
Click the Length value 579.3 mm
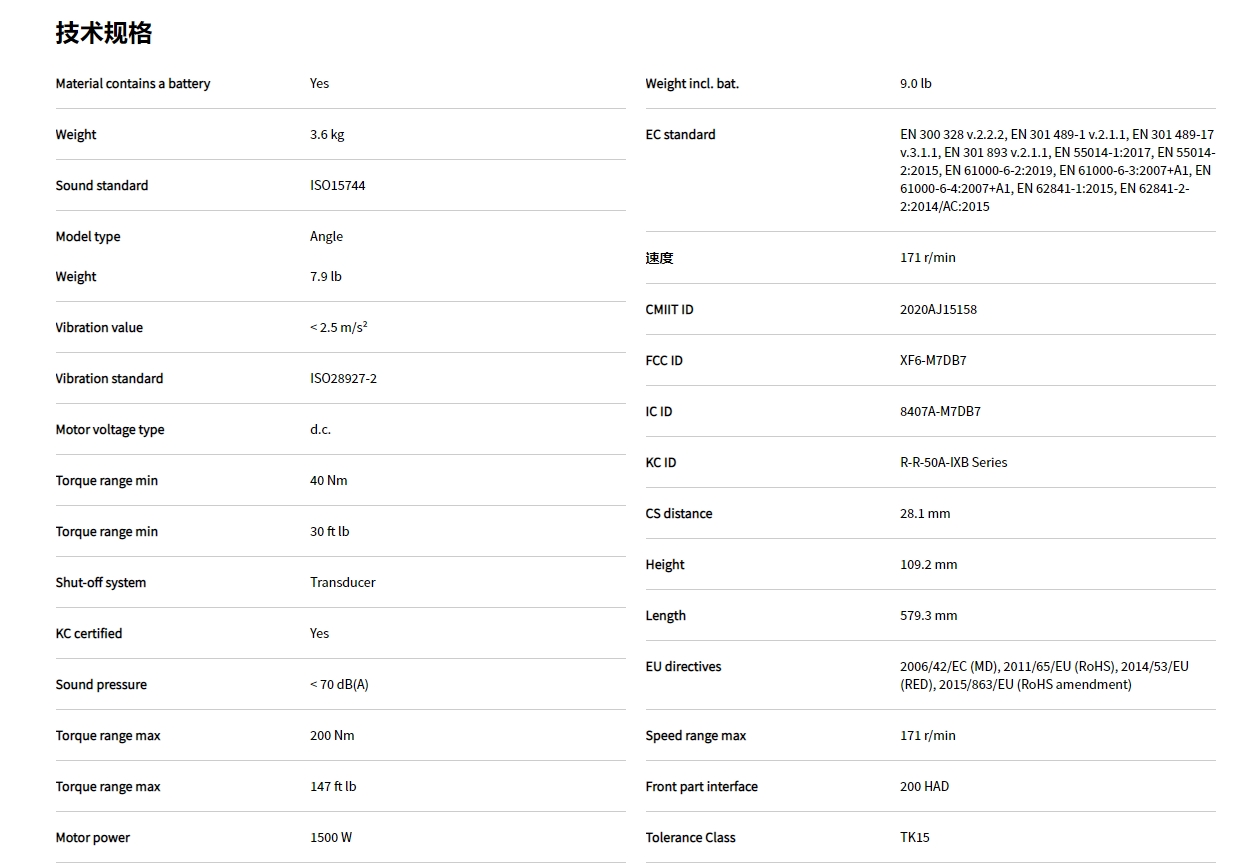[928, 615]
